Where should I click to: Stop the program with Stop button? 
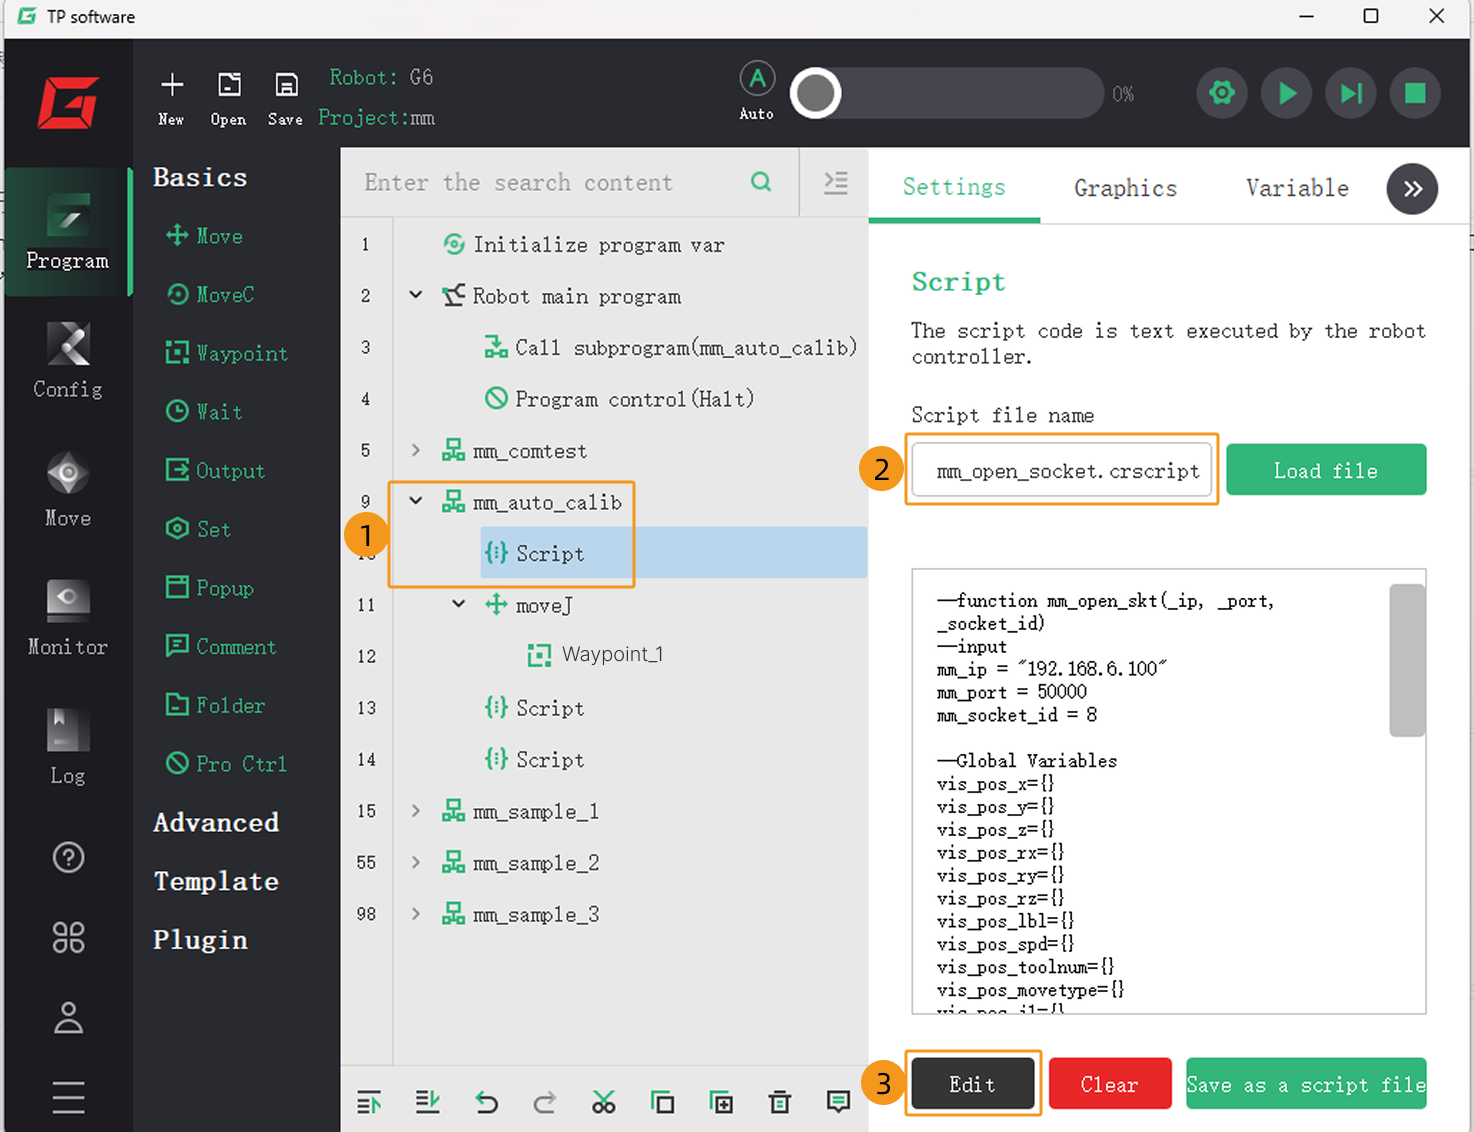[x=1414, y=94]
